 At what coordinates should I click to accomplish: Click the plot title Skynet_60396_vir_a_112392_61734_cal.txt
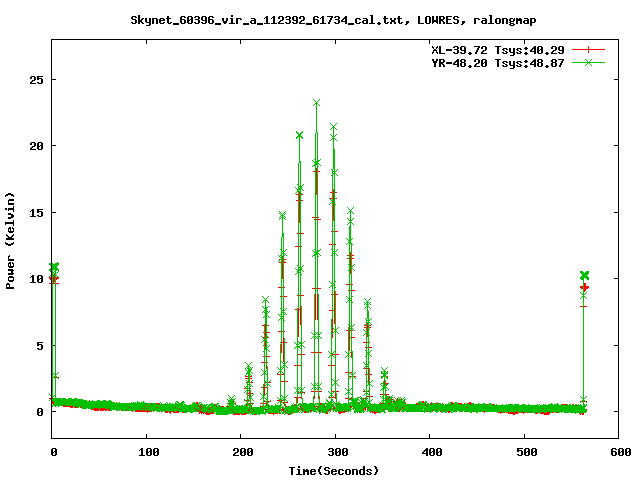[x=333, y=20]
